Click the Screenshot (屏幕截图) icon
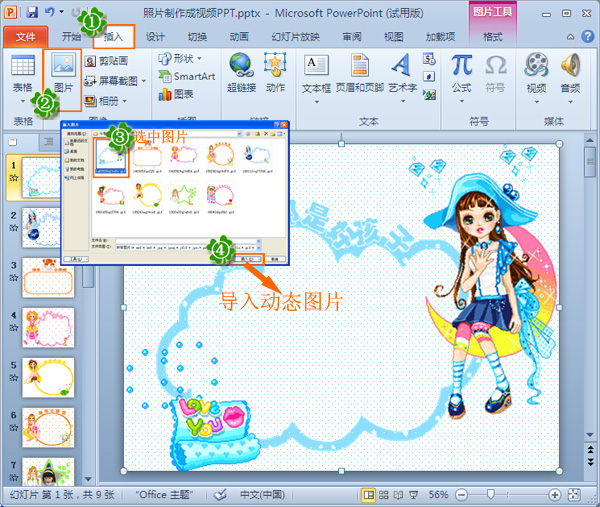This screenshot has height=507, width=600. coord(90,81)
